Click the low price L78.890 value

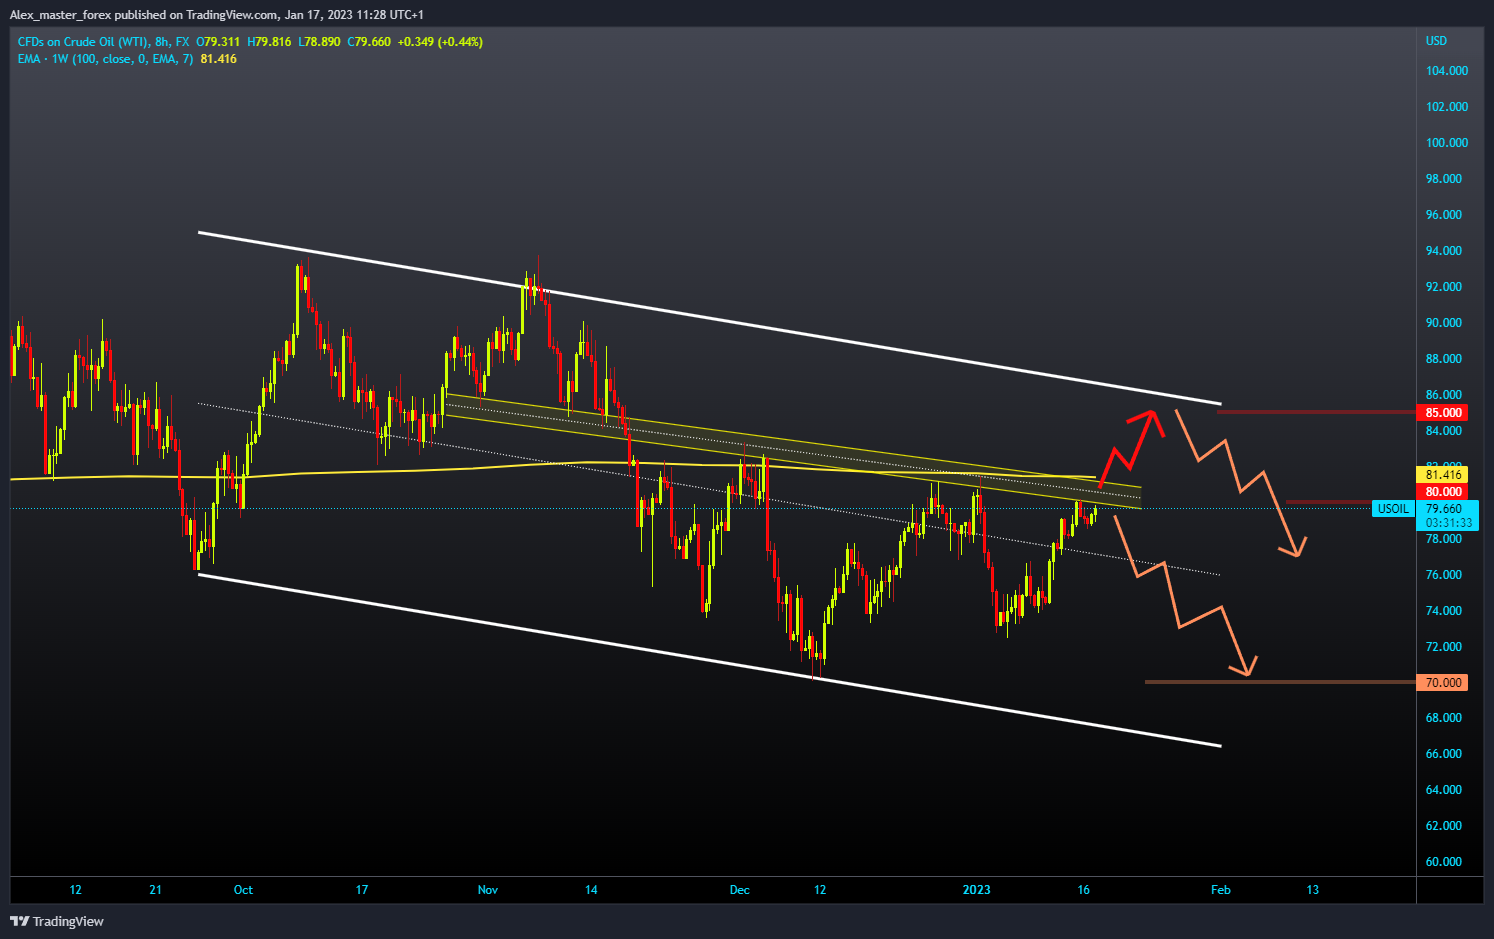(x=320, y=42)
